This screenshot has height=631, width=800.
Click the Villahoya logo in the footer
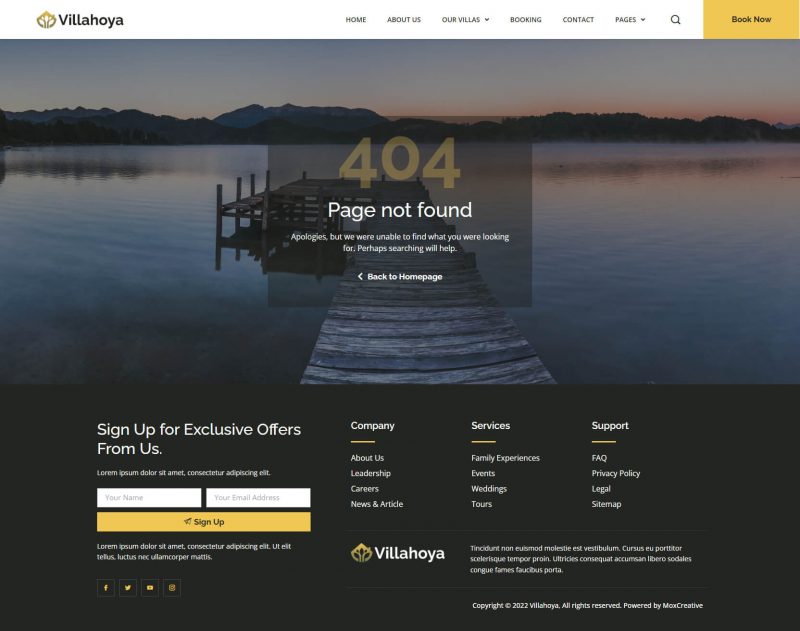pos(397,553)
